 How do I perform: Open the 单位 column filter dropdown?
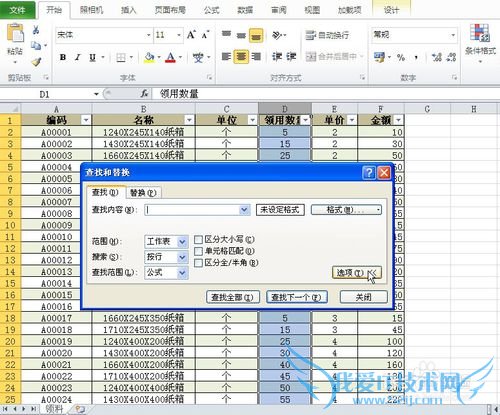(x=252, y=120)
